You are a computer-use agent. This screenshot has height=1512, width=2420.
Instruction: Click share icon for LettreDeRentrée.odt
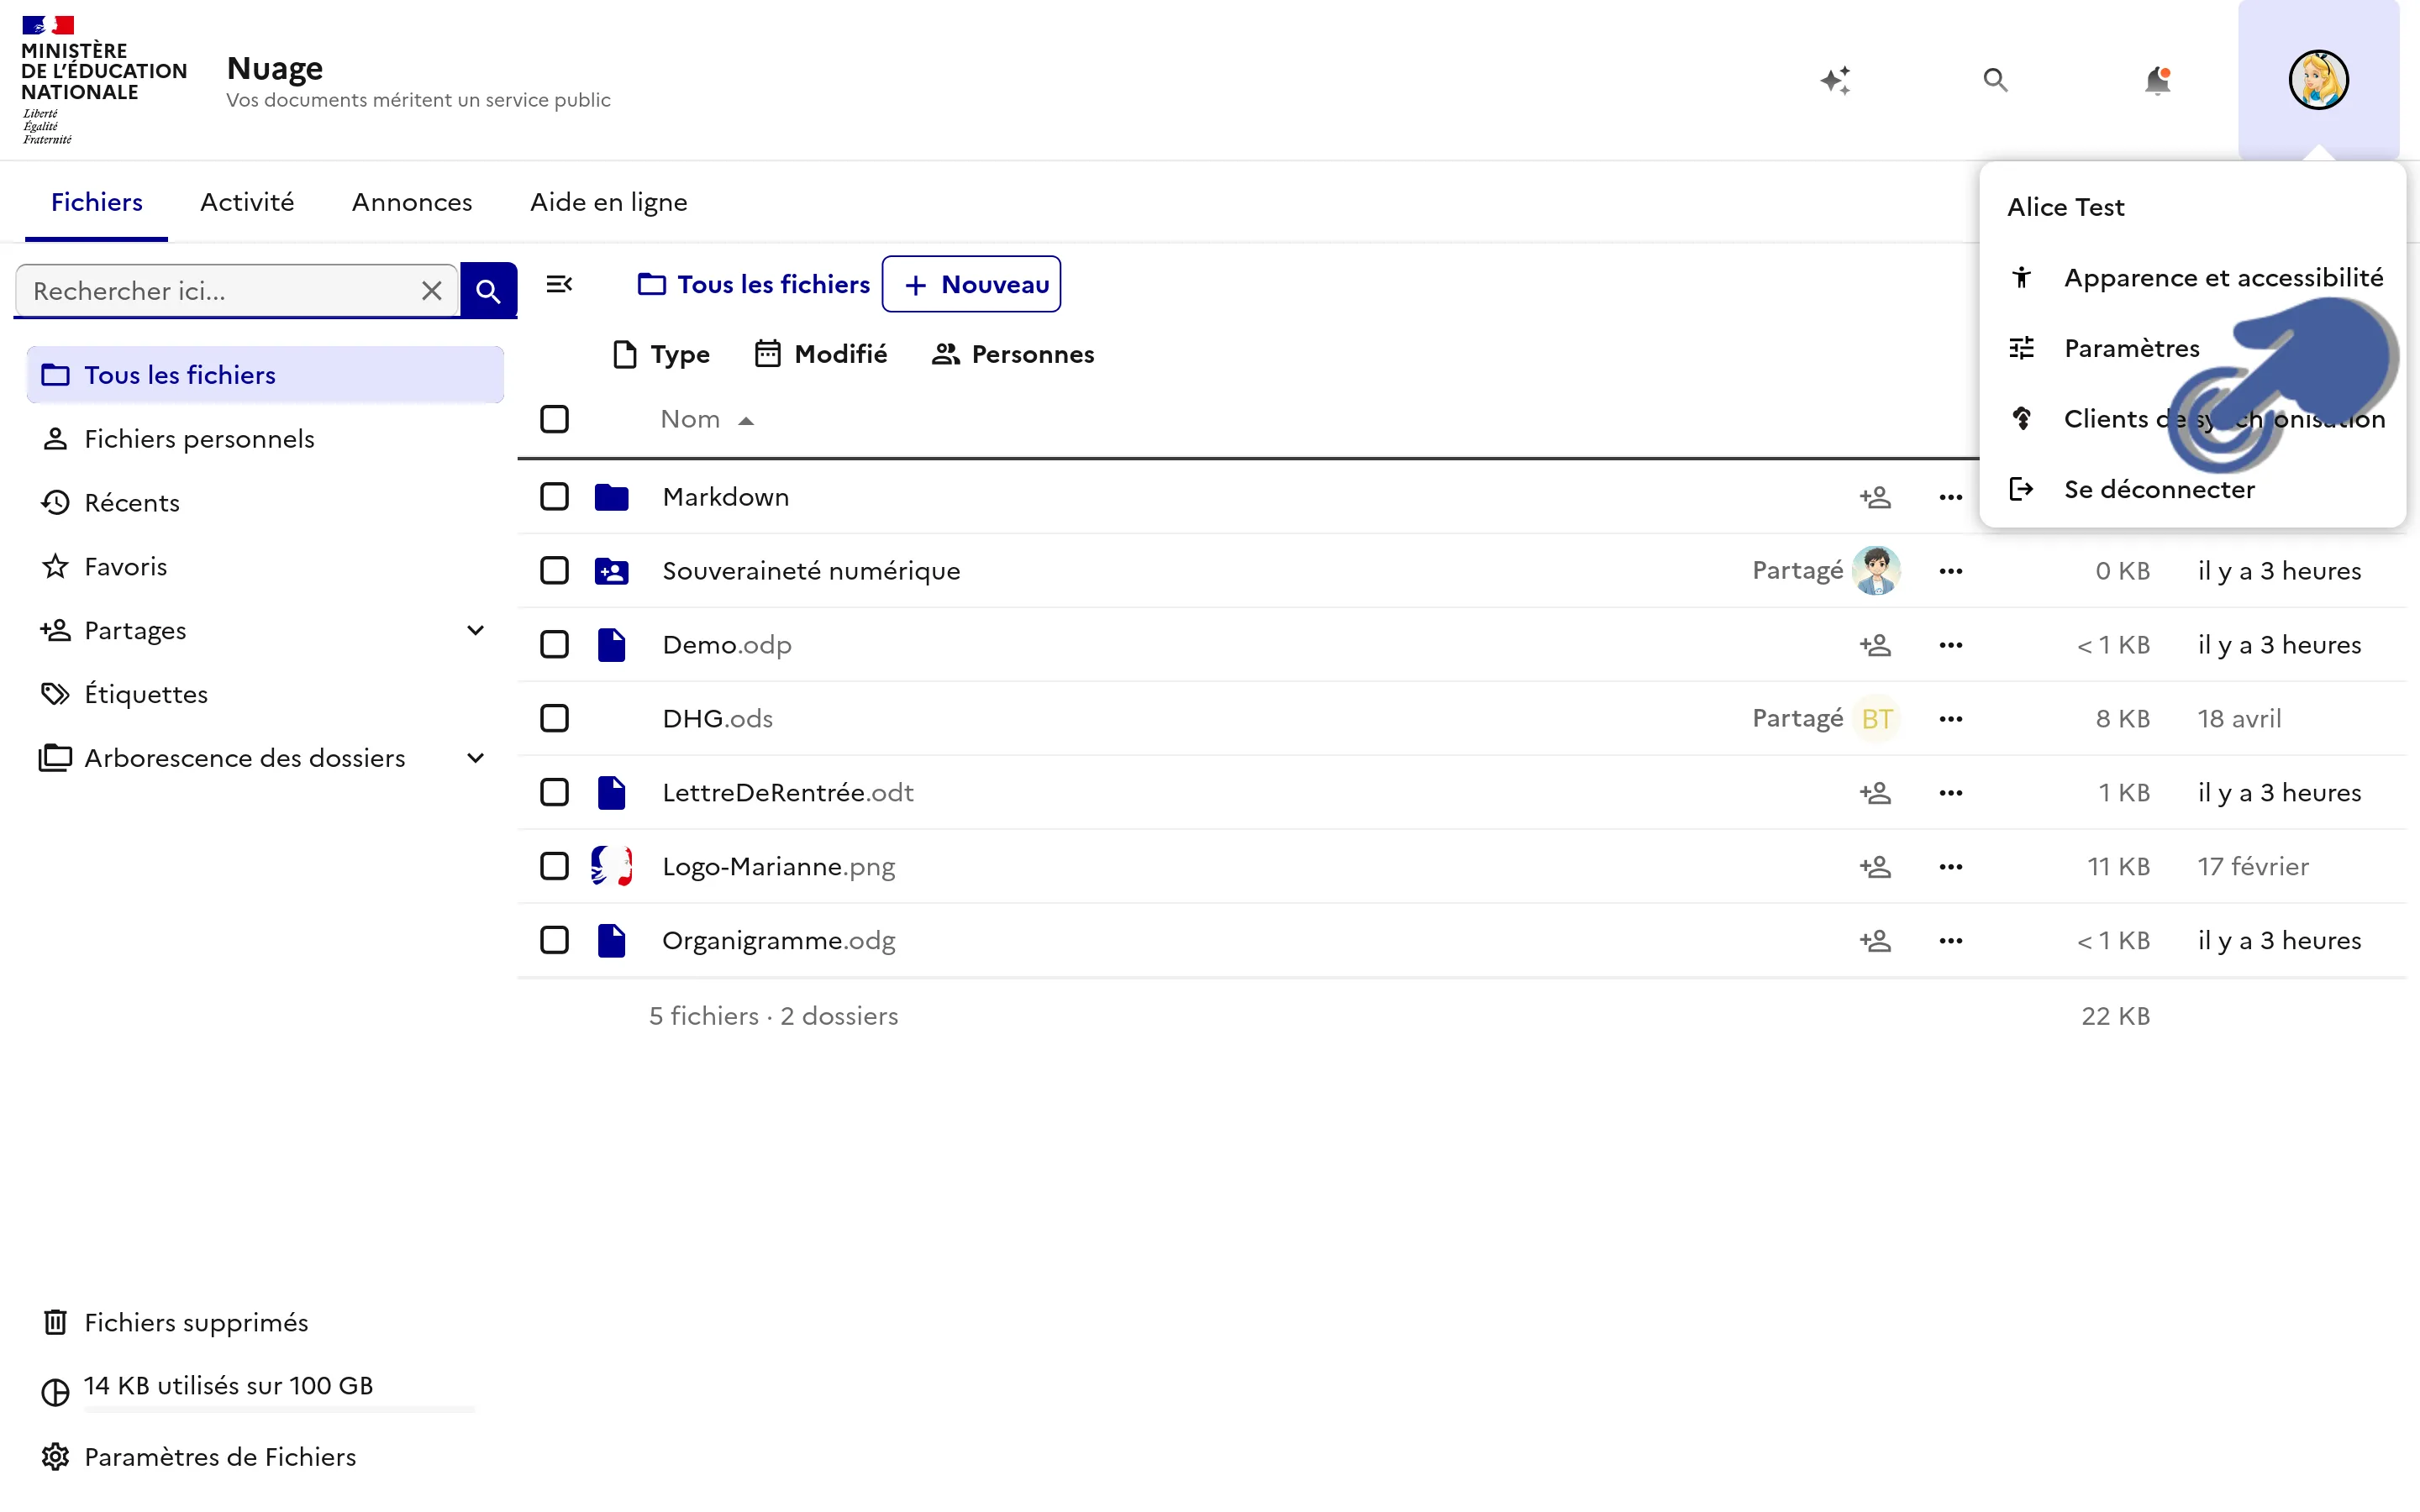[x=1875, y=793]
